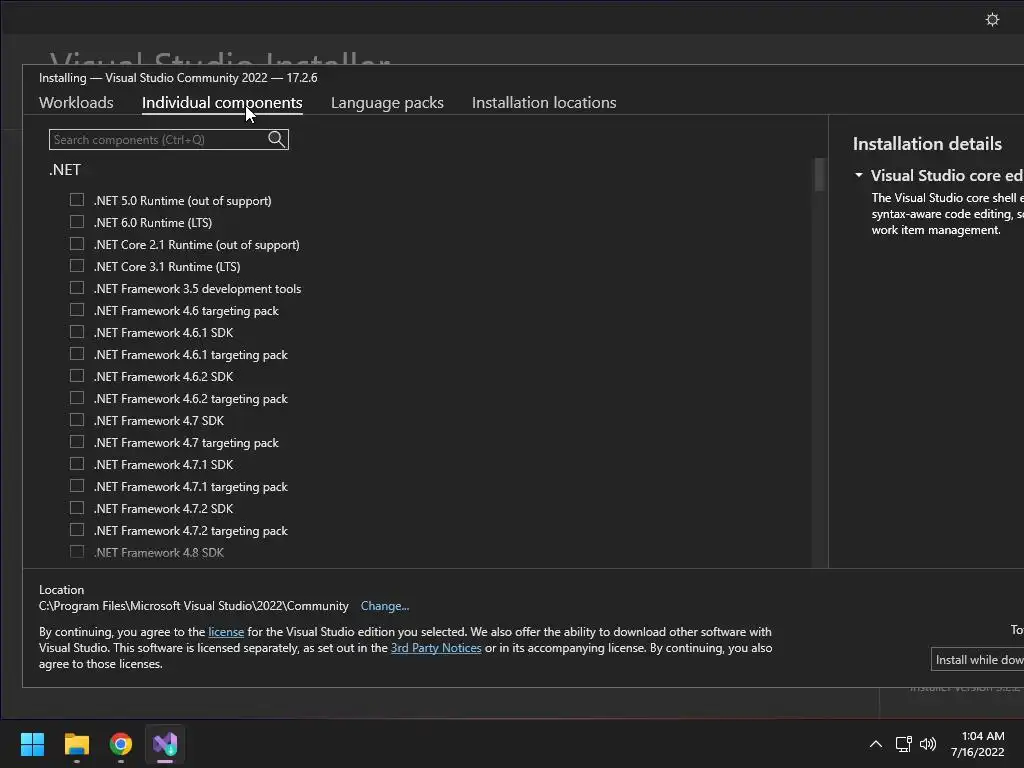Image resolution: width=1024 pixels, height=768 pixels.
Task: Select .NET Framework 4.6.1 SDK checkbox
Action: [x=77, y=332]
